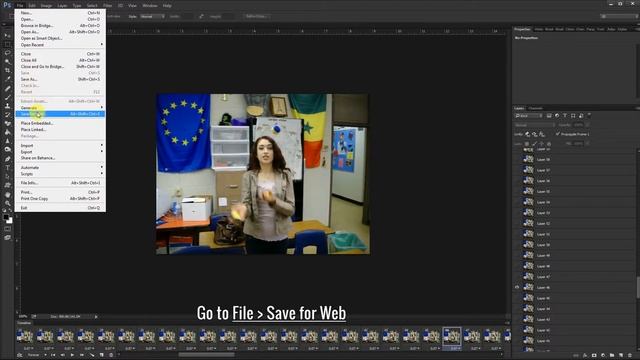The height and width of the screenshot is (360, 640).
Task: Select the Rectangular Marquee tool
Action: (7, 44)
